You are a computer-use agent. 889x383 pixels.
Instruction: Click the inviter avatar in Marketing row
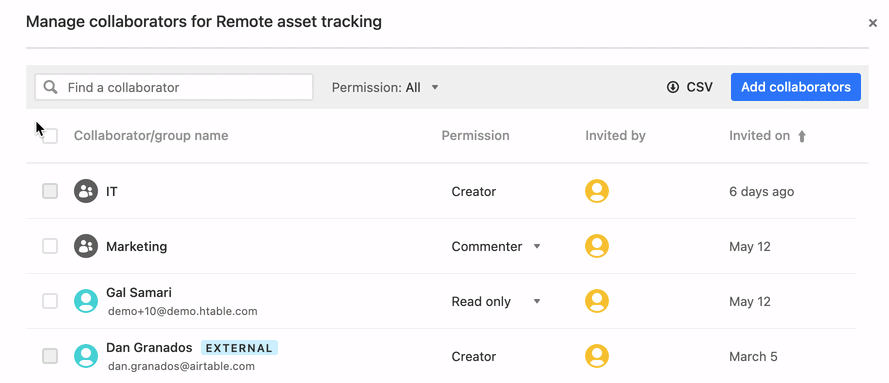tap(597, 246)
